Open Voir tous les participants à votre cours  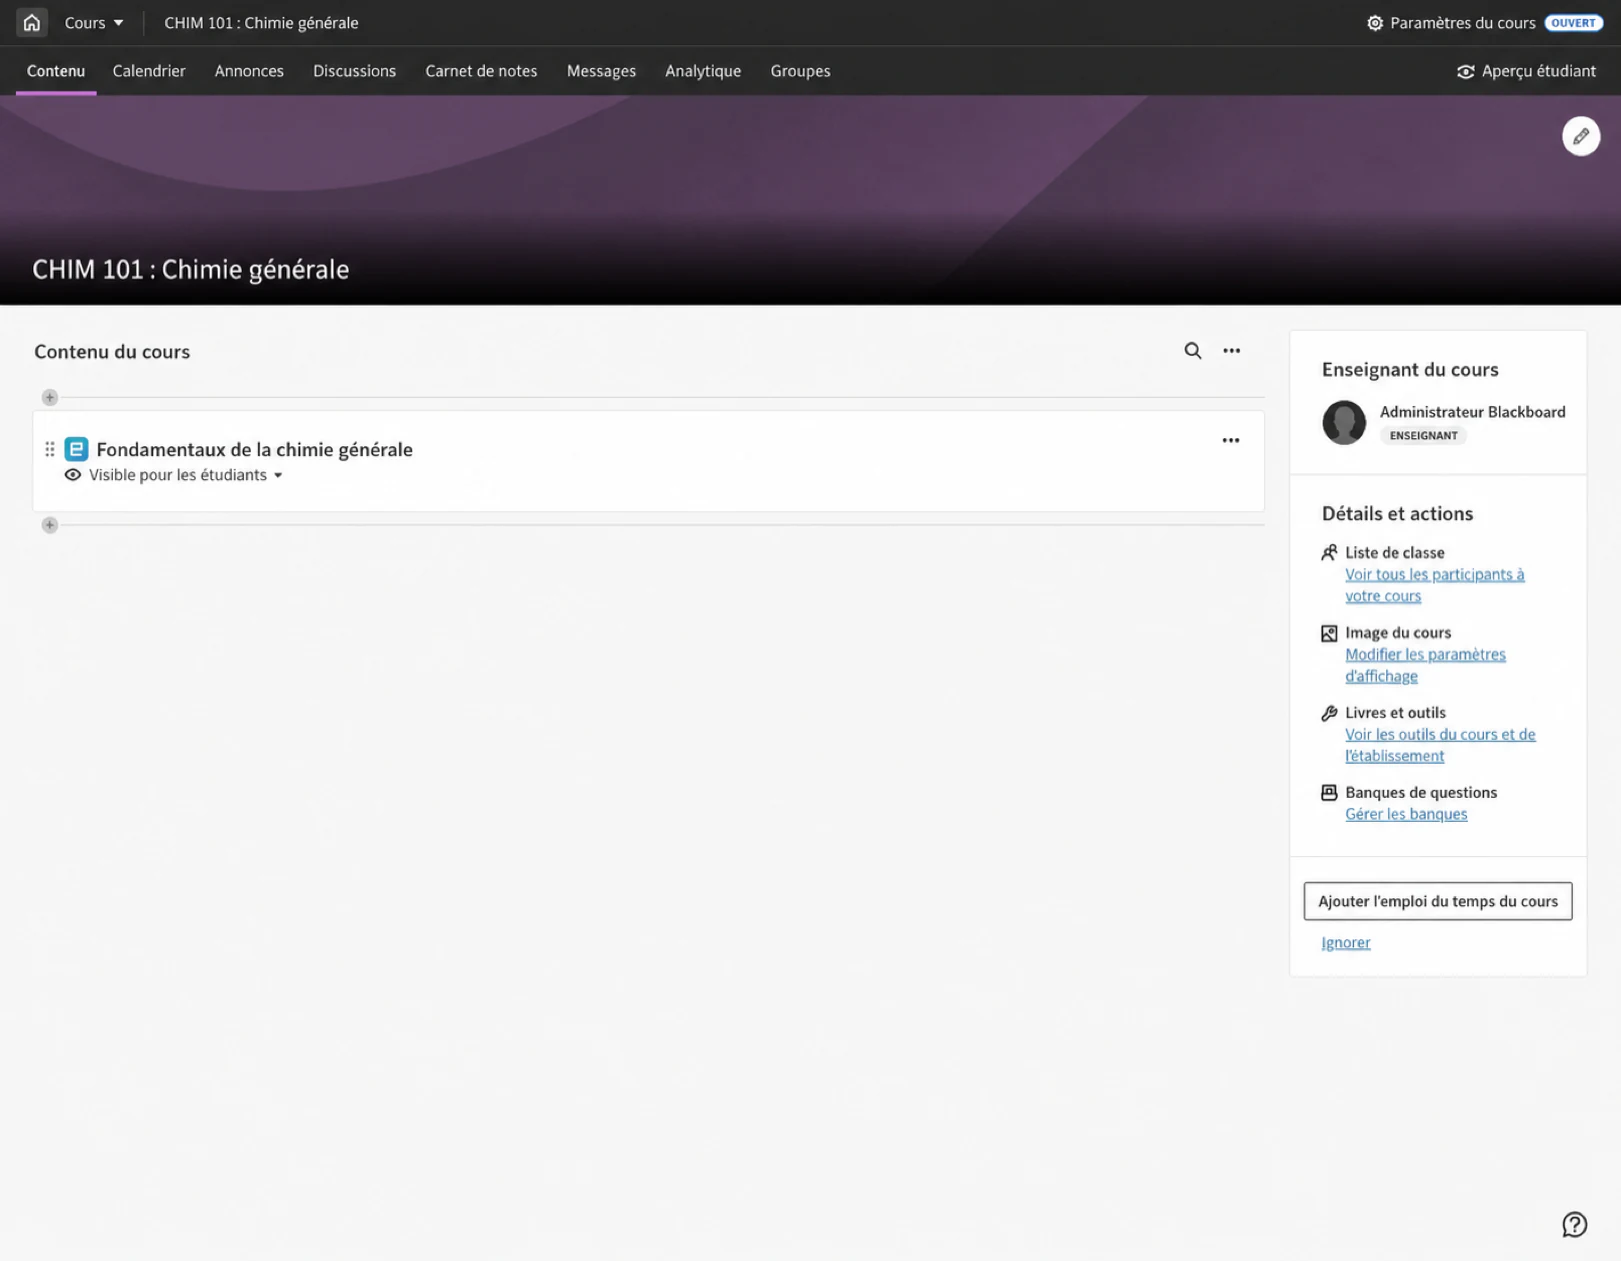pyautogui.click(x=1434, y=585)
